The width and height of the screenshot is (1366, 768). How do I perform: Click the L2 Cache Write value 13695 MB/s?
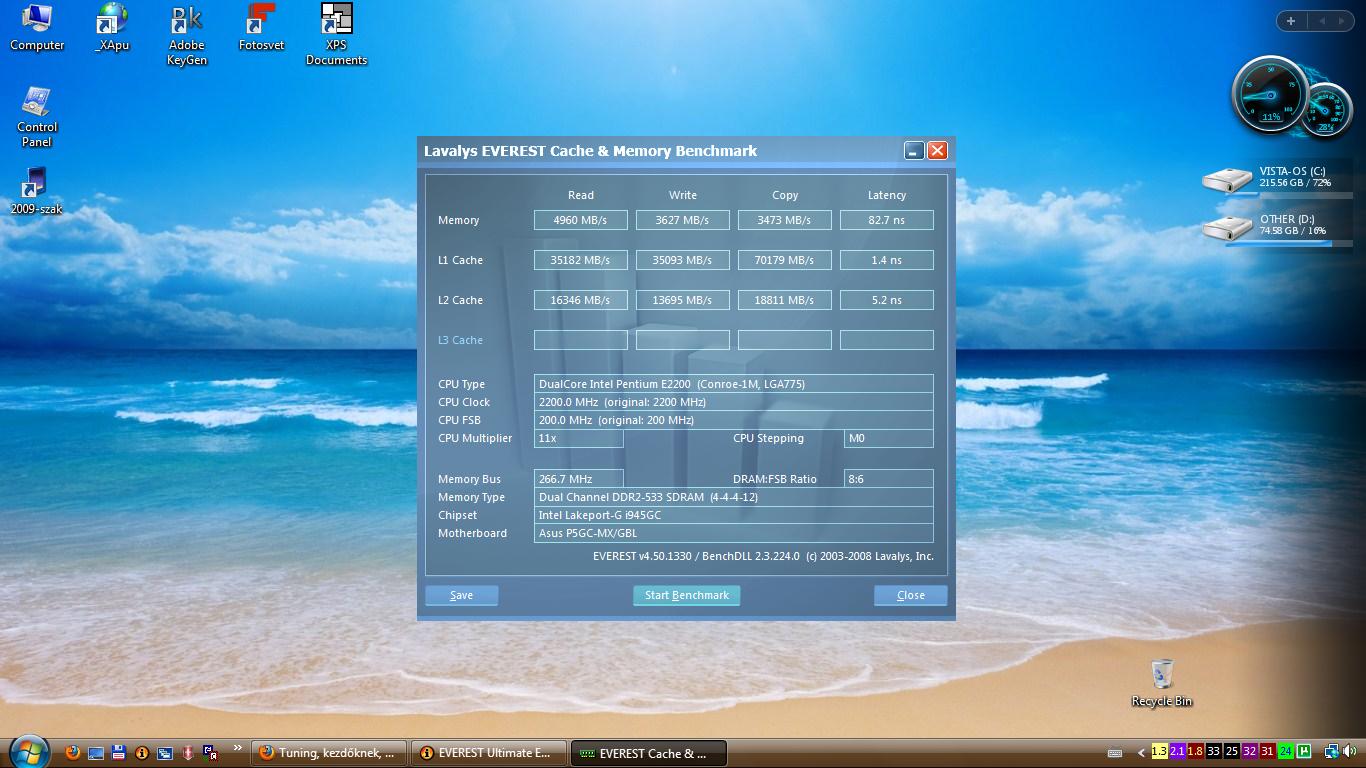coord(683,300)
